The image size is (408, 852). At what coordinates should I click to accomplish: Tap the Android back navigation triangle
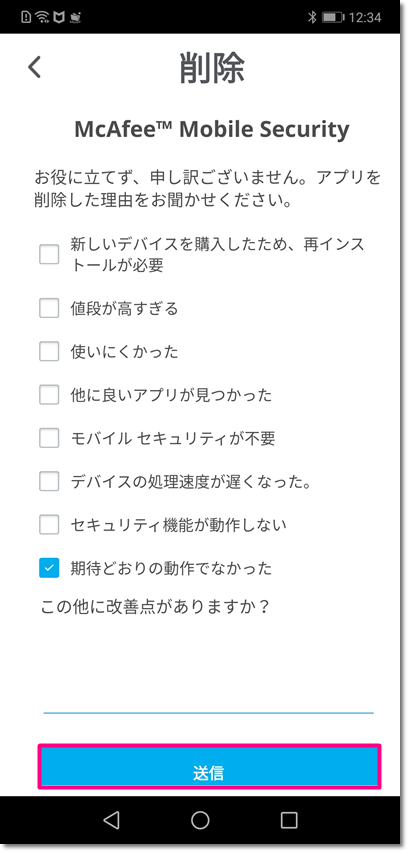click(111, 820)
